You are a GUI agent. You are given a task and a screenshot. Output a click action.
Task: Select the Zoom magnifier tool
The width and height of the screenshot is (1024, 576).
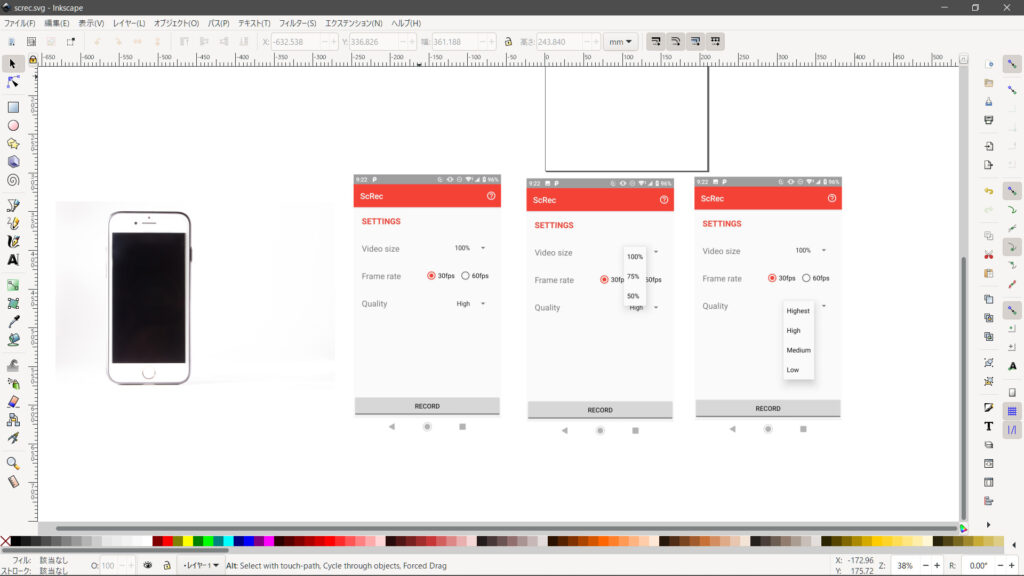(x=12, y=464)
